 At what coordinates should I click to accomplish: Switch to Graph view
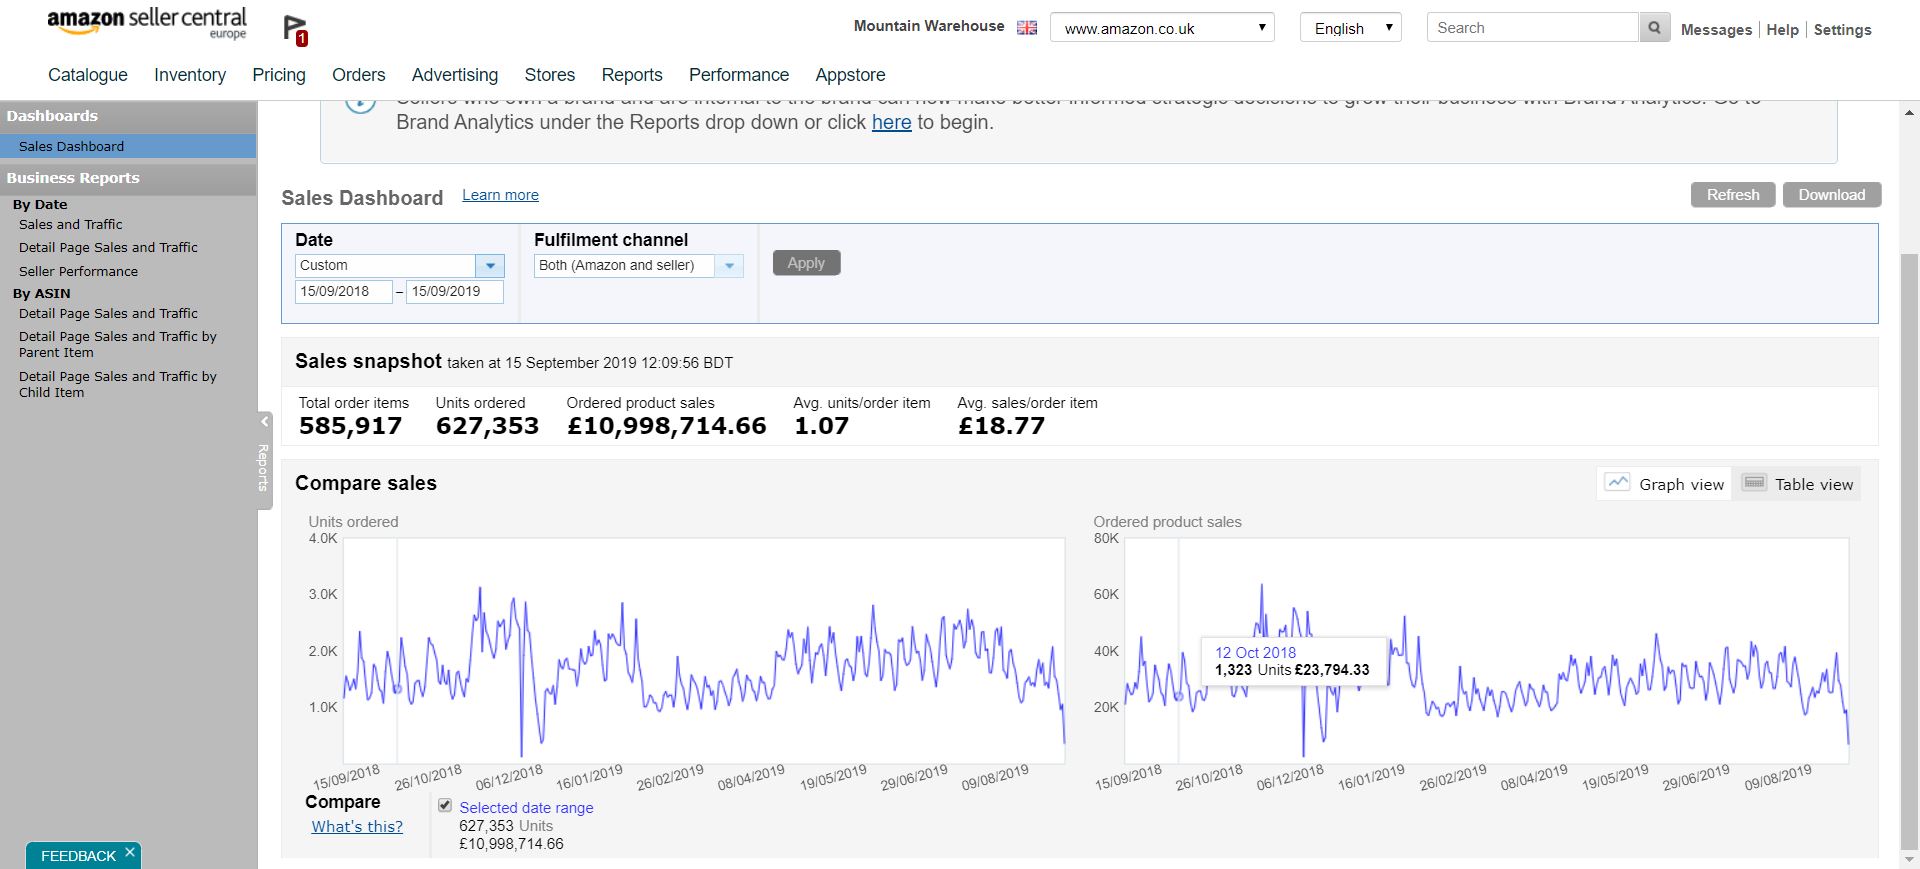pyautogui.click(x=1665, y=484)
